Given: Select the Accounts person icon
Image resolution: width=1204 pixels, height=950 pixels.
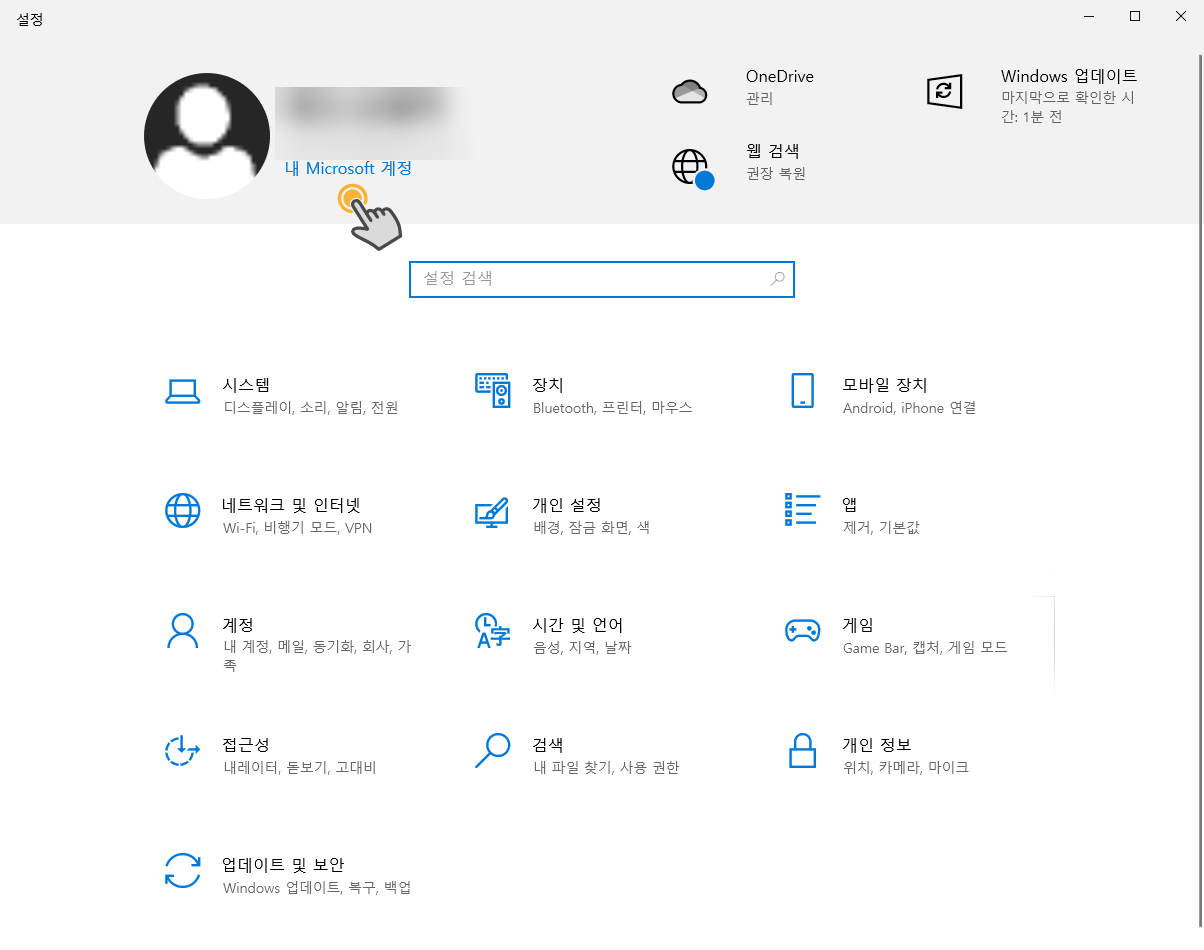Looking at the screenshot, I should coord(182,631).
